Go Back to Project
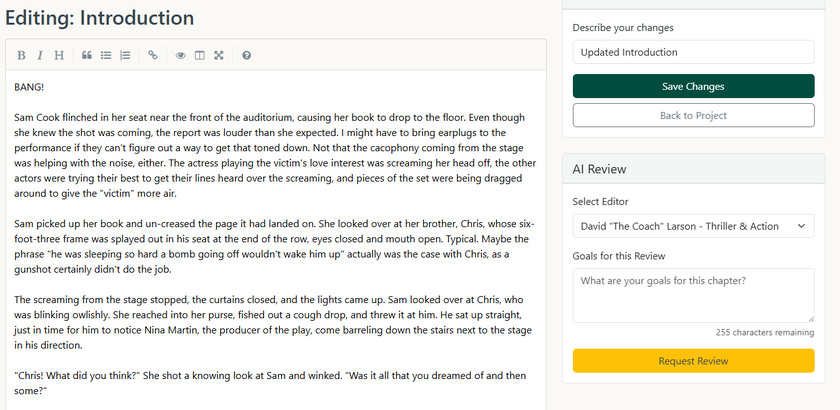This screenshot has width=840, height=410. [693, 115]
